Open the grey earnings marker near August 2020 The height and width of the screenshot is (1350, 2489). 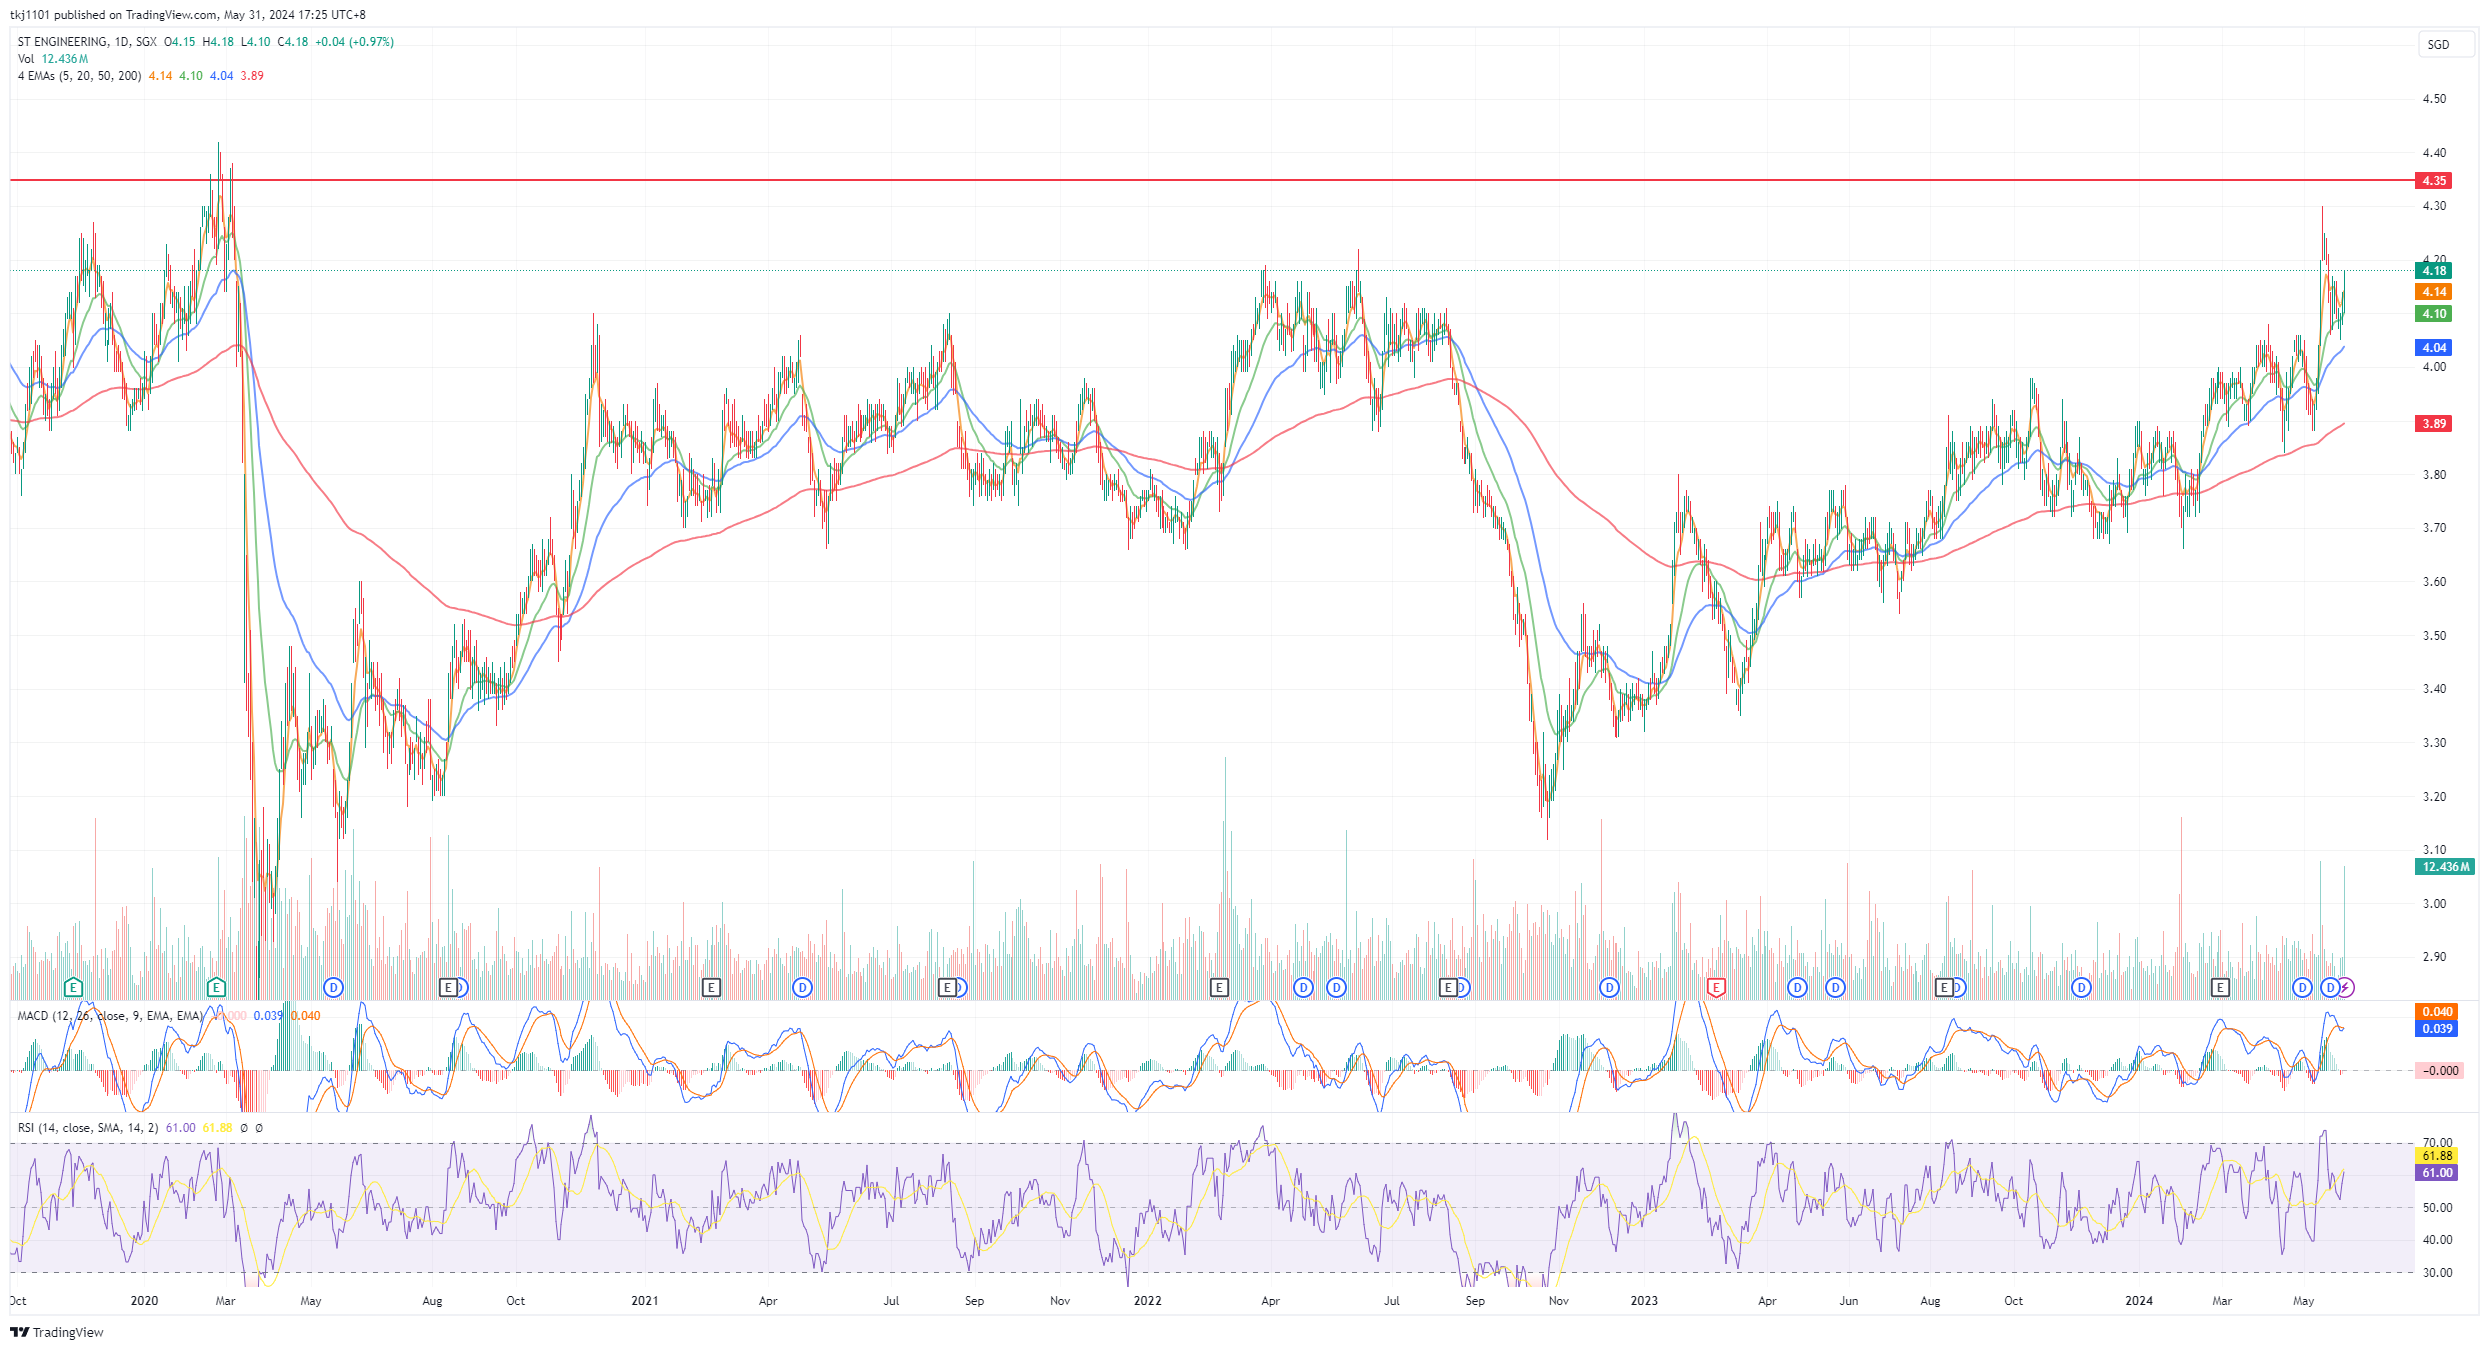click(449, 988)
